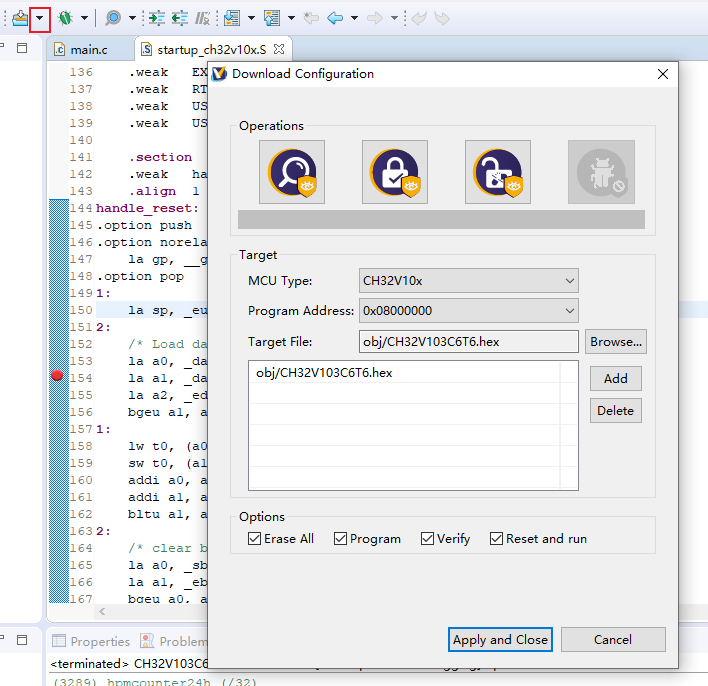Click the locked padlock protect operation icon
This screenshot has width=708, height=686.
[394, 172]
